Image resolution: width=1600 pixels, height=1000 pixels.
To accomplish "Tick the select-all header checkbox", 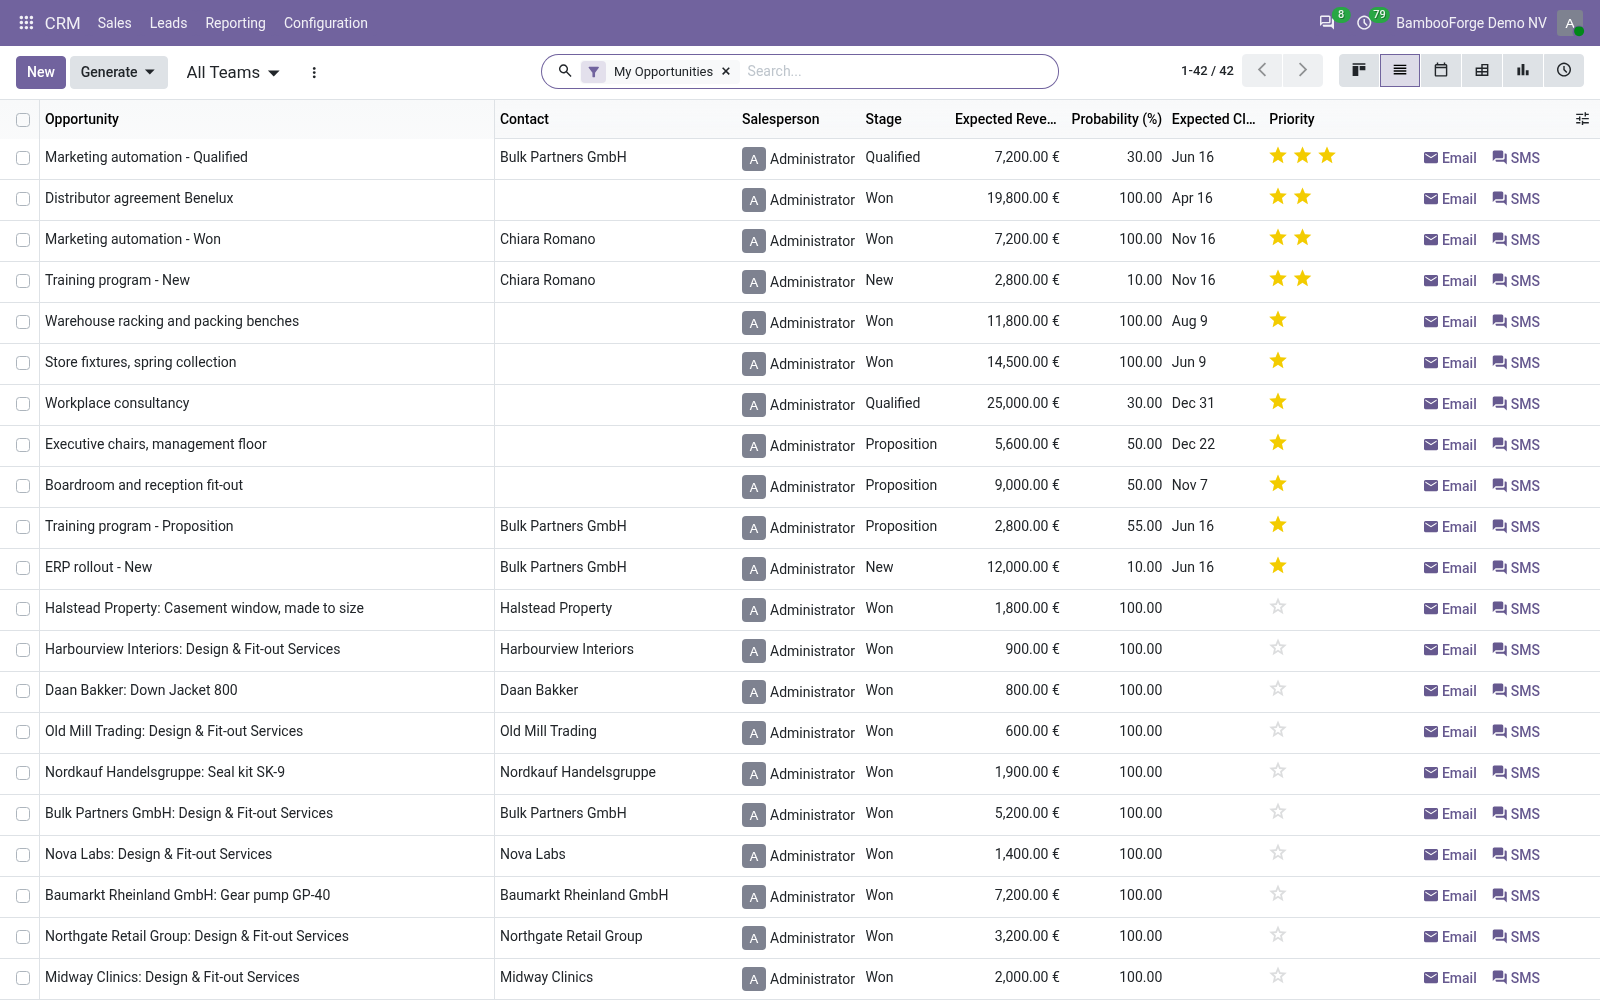I will click(23, 120).
